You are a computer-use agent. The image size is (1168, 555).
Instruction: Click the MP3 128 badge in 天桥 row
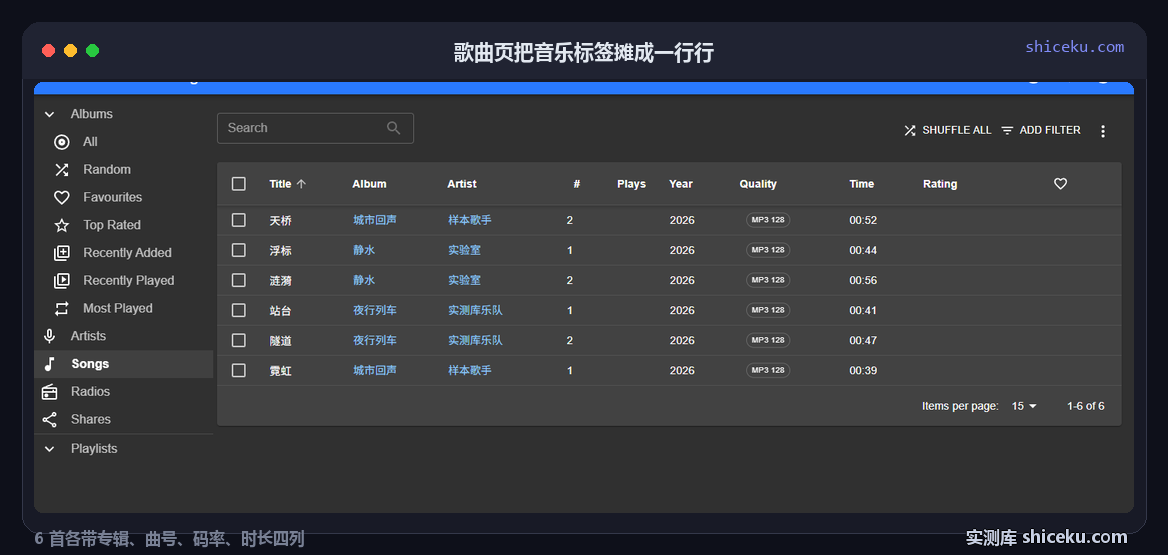point(768,220)
